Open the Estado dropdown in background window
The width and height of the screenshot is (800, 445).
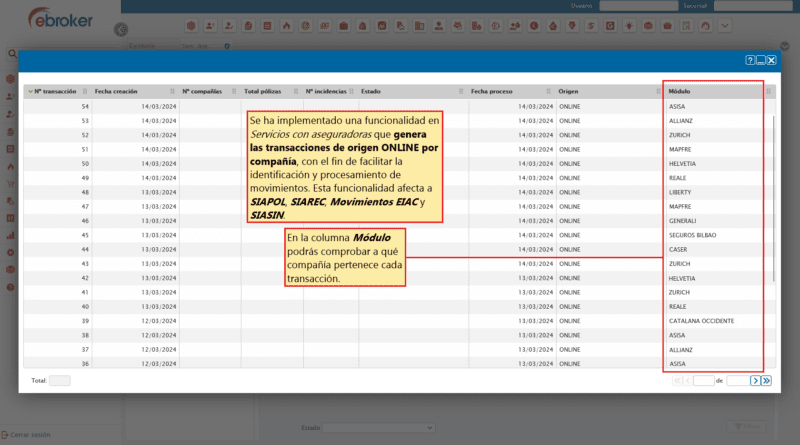coord(379,428)
